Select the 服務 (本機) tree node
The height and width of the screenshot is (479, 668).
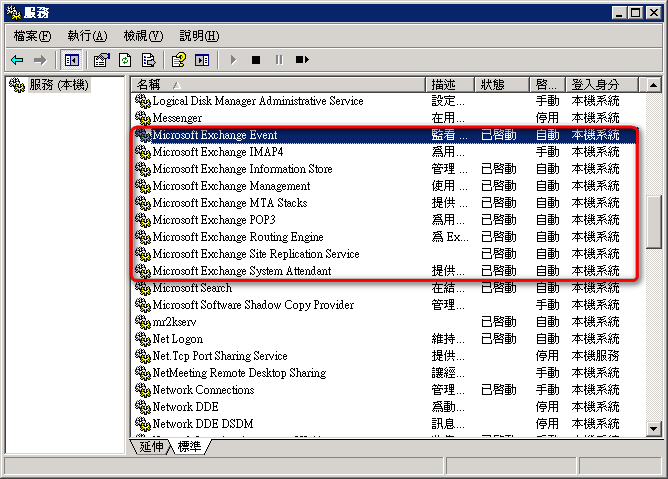[x=59, y=85]
